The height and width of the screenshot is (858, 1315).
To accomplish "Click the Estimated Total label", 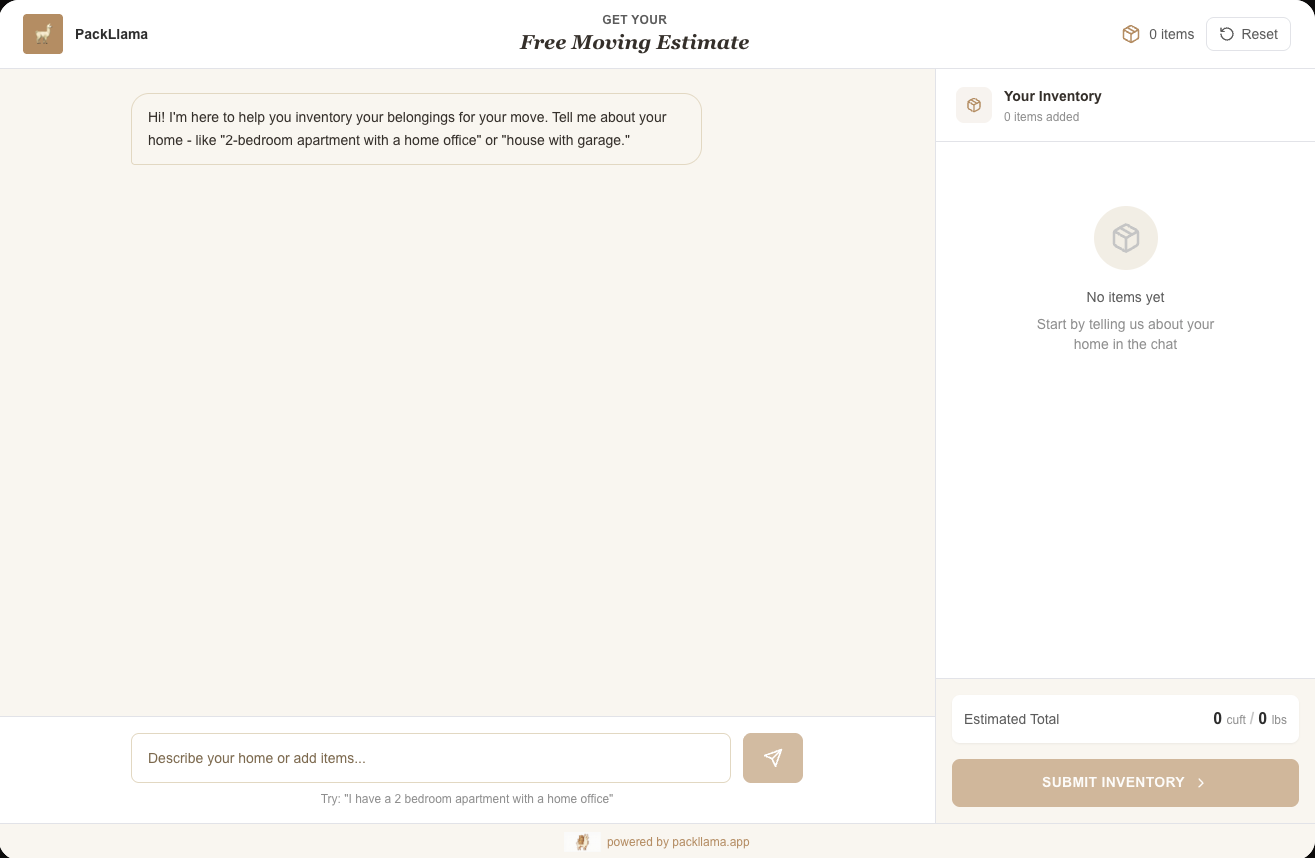I will click(x=1011, y=719).
